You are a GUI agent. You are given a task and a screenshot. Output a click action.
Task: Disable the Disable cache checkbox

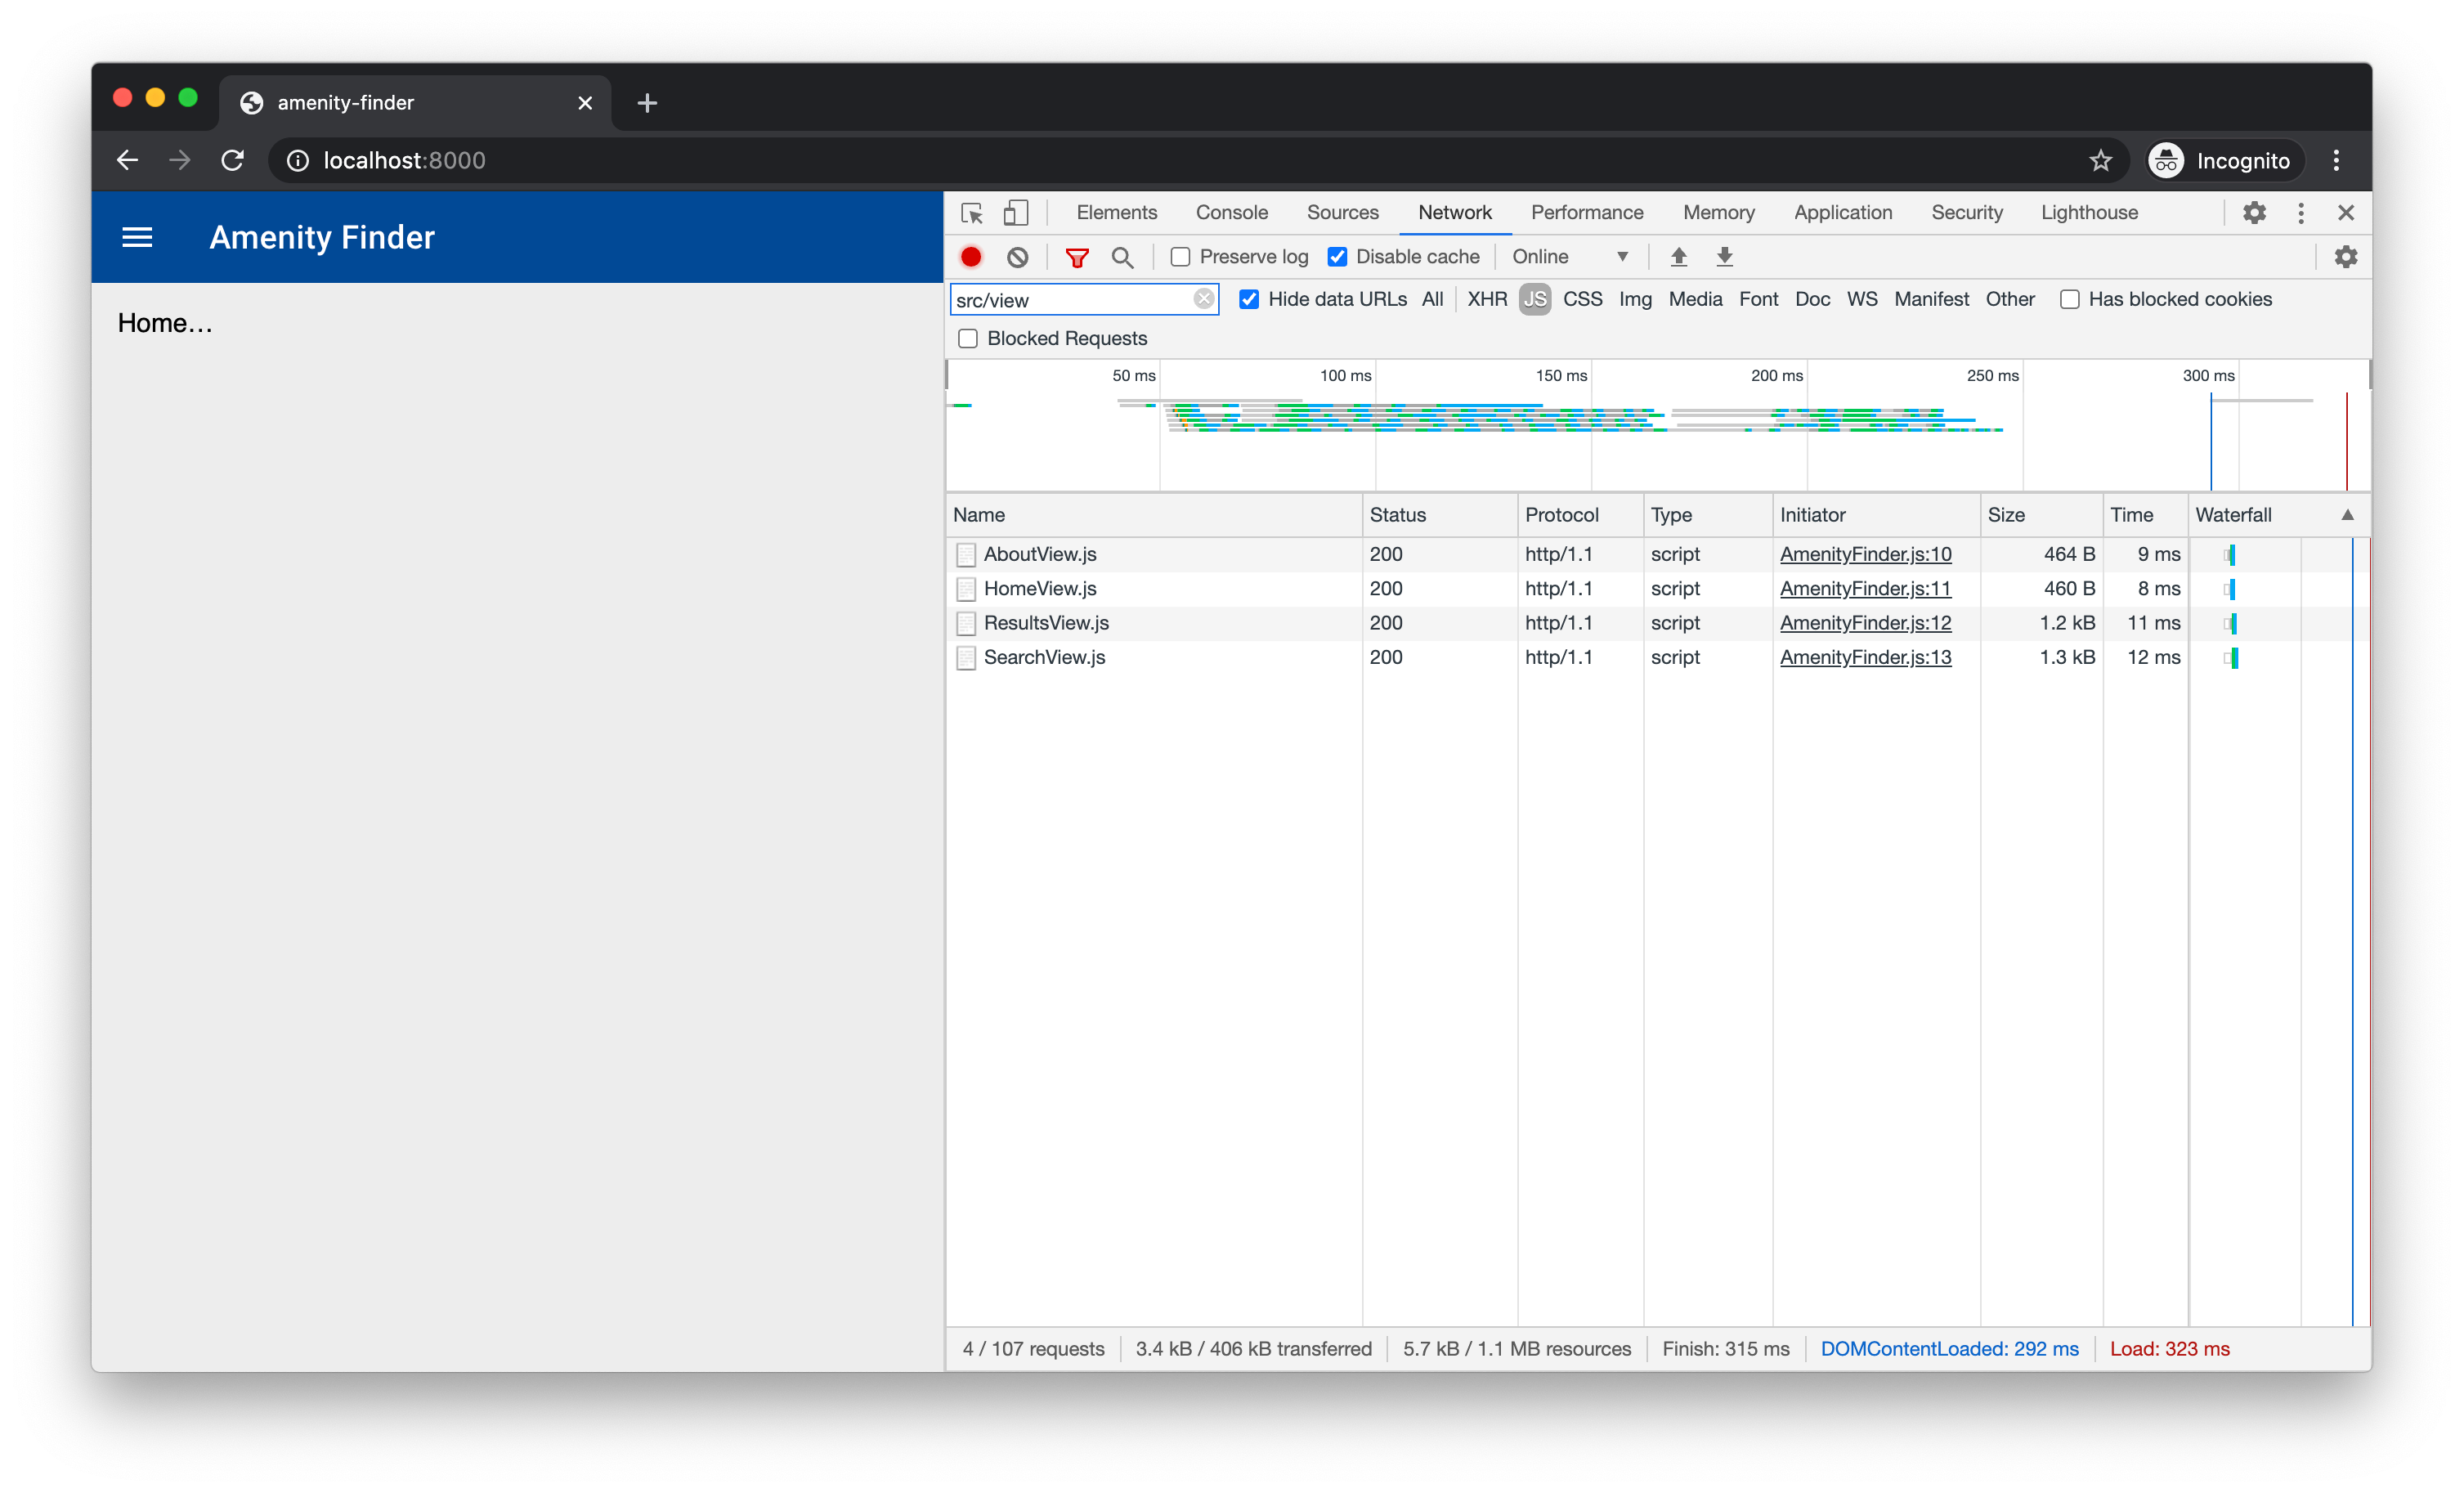[1338, 257]
